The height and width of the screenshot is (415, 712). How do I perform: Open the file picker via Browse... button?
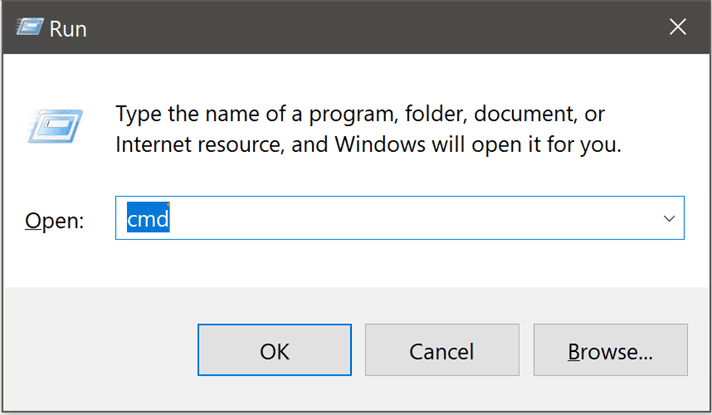point(610,351)
